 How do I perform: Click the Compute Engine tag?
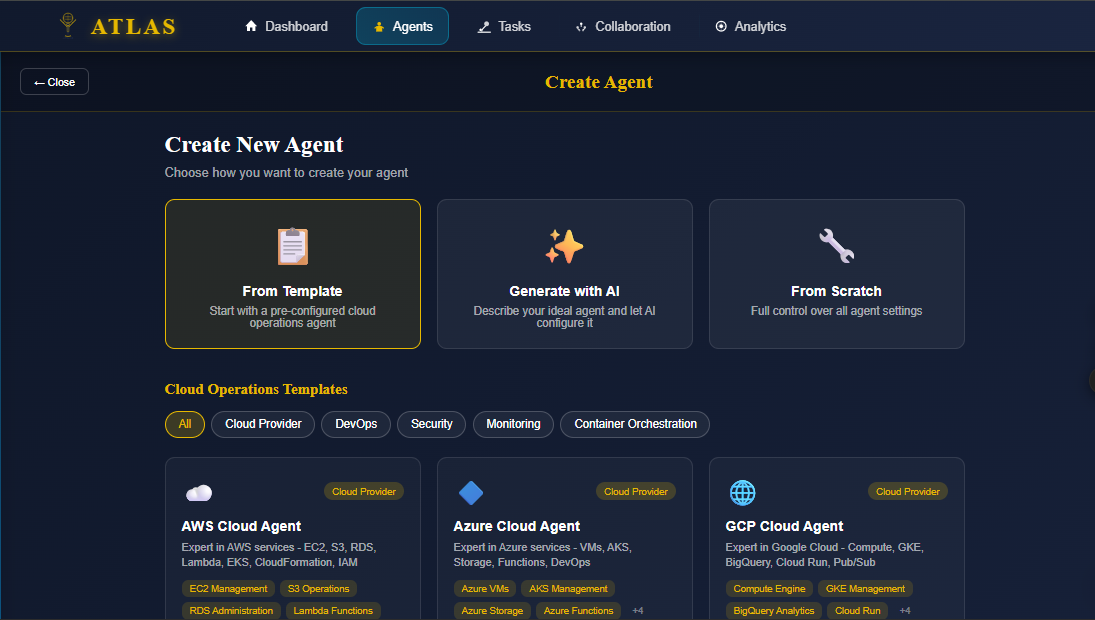pyautogui.click(x=769, y=589)
